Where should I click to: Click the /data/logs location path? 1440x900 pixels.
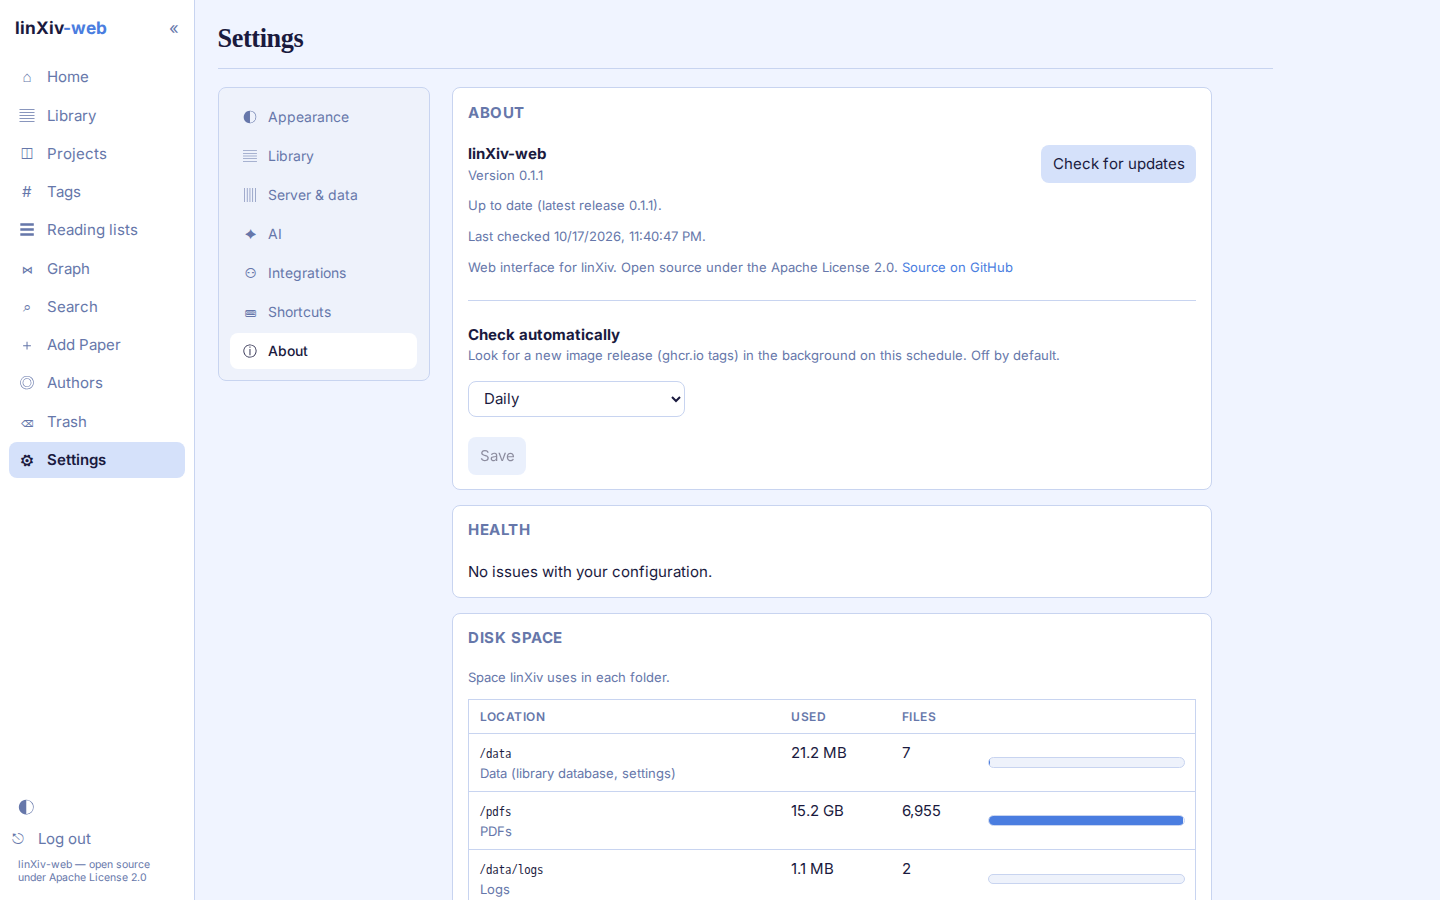(511, 870)
